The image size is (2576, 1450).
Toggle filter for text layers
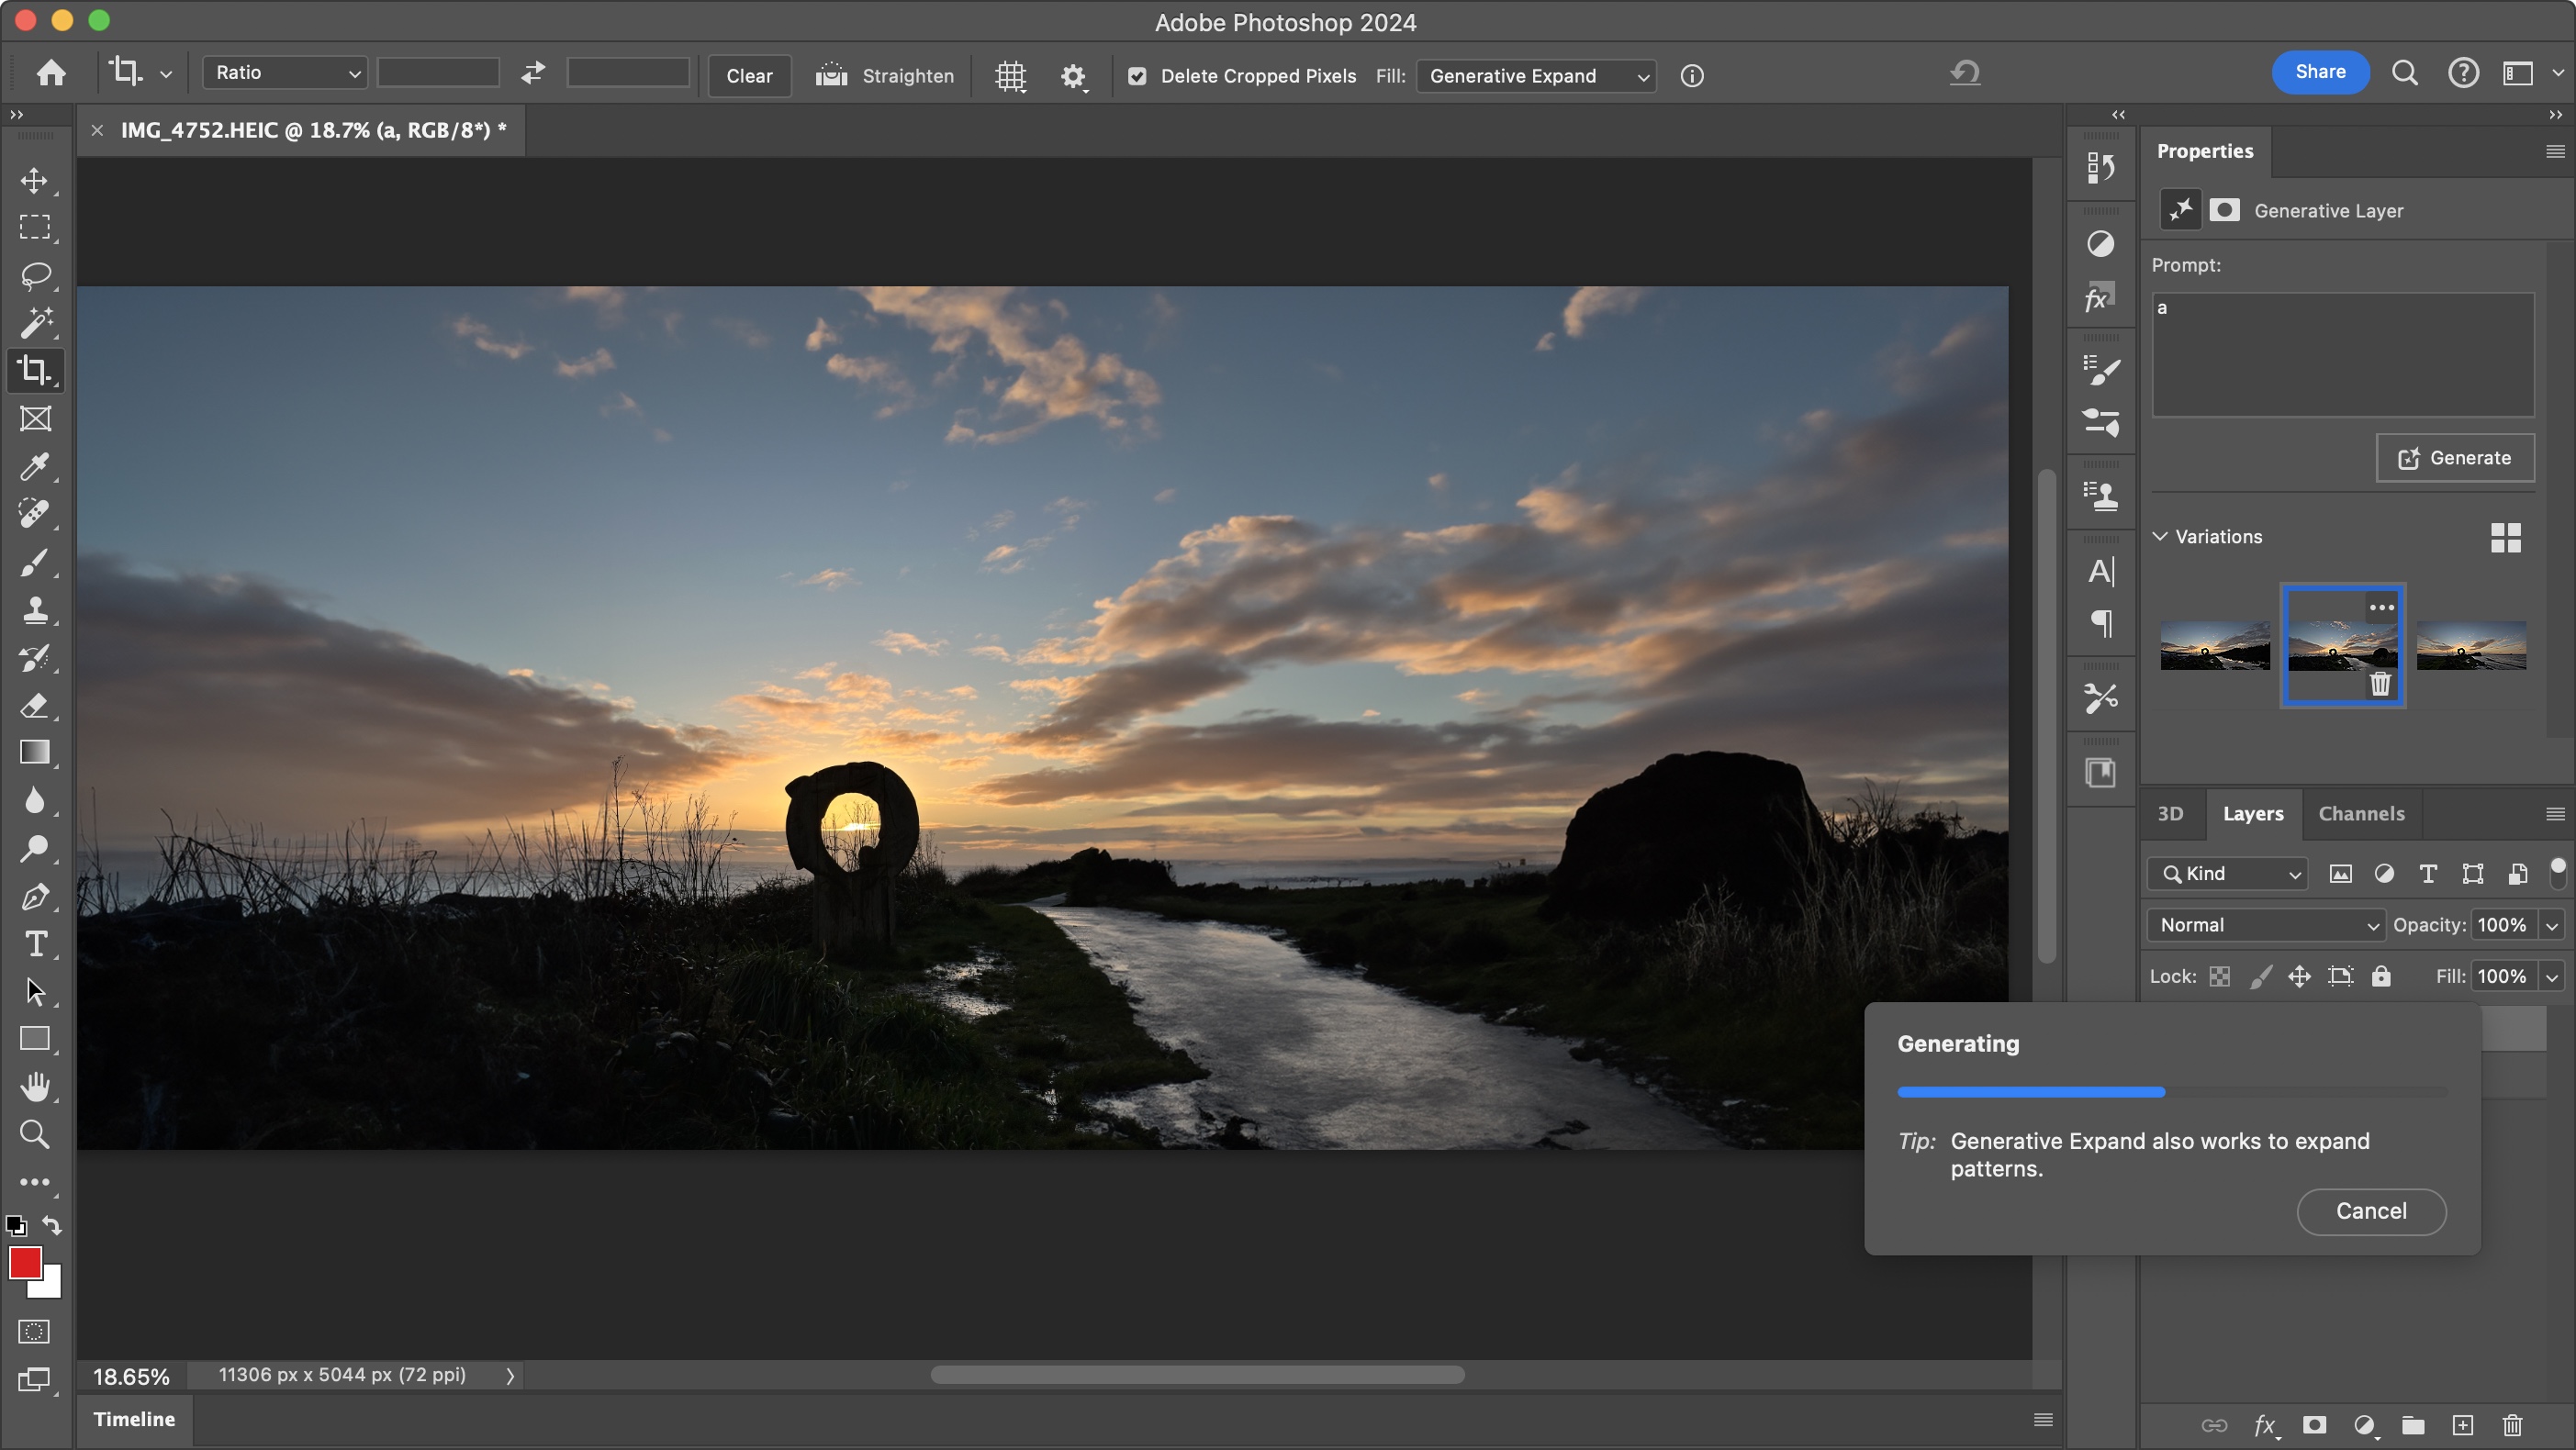click(x=2428, y=873)
